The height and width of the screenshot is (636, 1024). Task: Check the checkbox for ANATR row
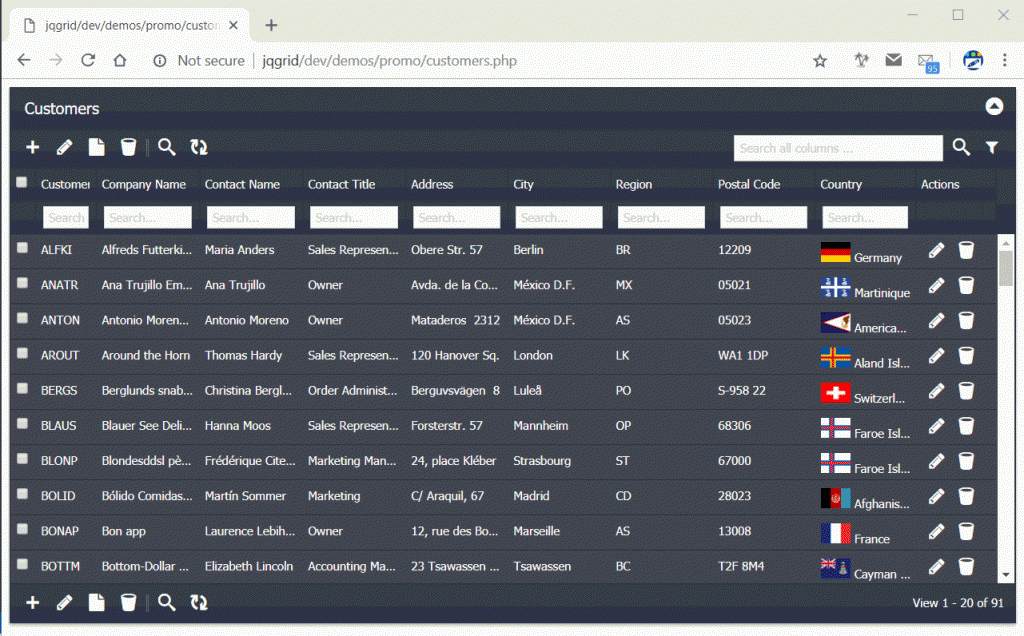point(22,284)
